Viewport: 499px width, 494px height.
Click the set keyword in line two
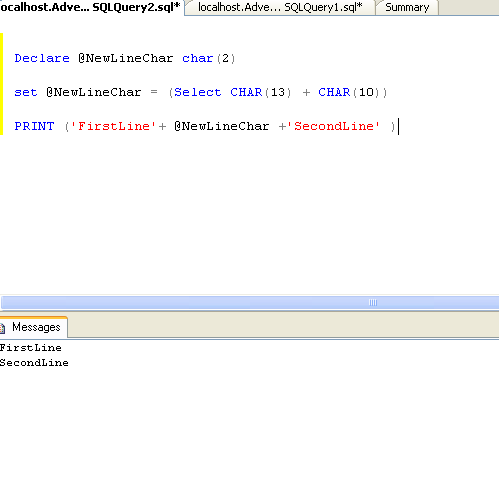pos(26,92)
